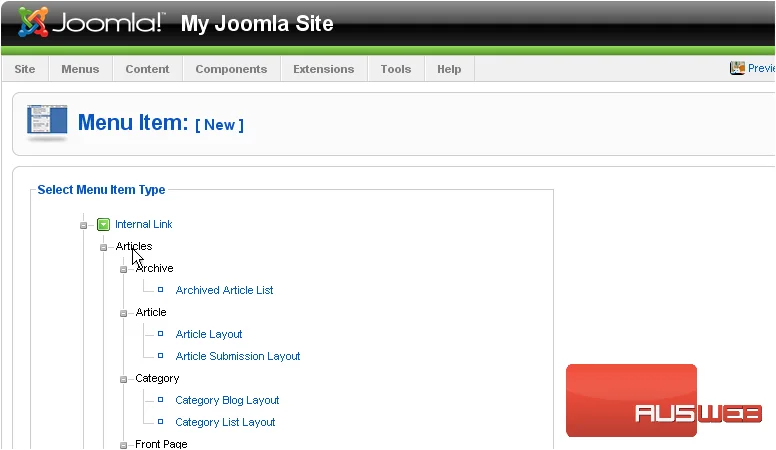Click bullet icon beside Article Layout
The height and width of the screenshot is (450, 776).
coord(160,334)
